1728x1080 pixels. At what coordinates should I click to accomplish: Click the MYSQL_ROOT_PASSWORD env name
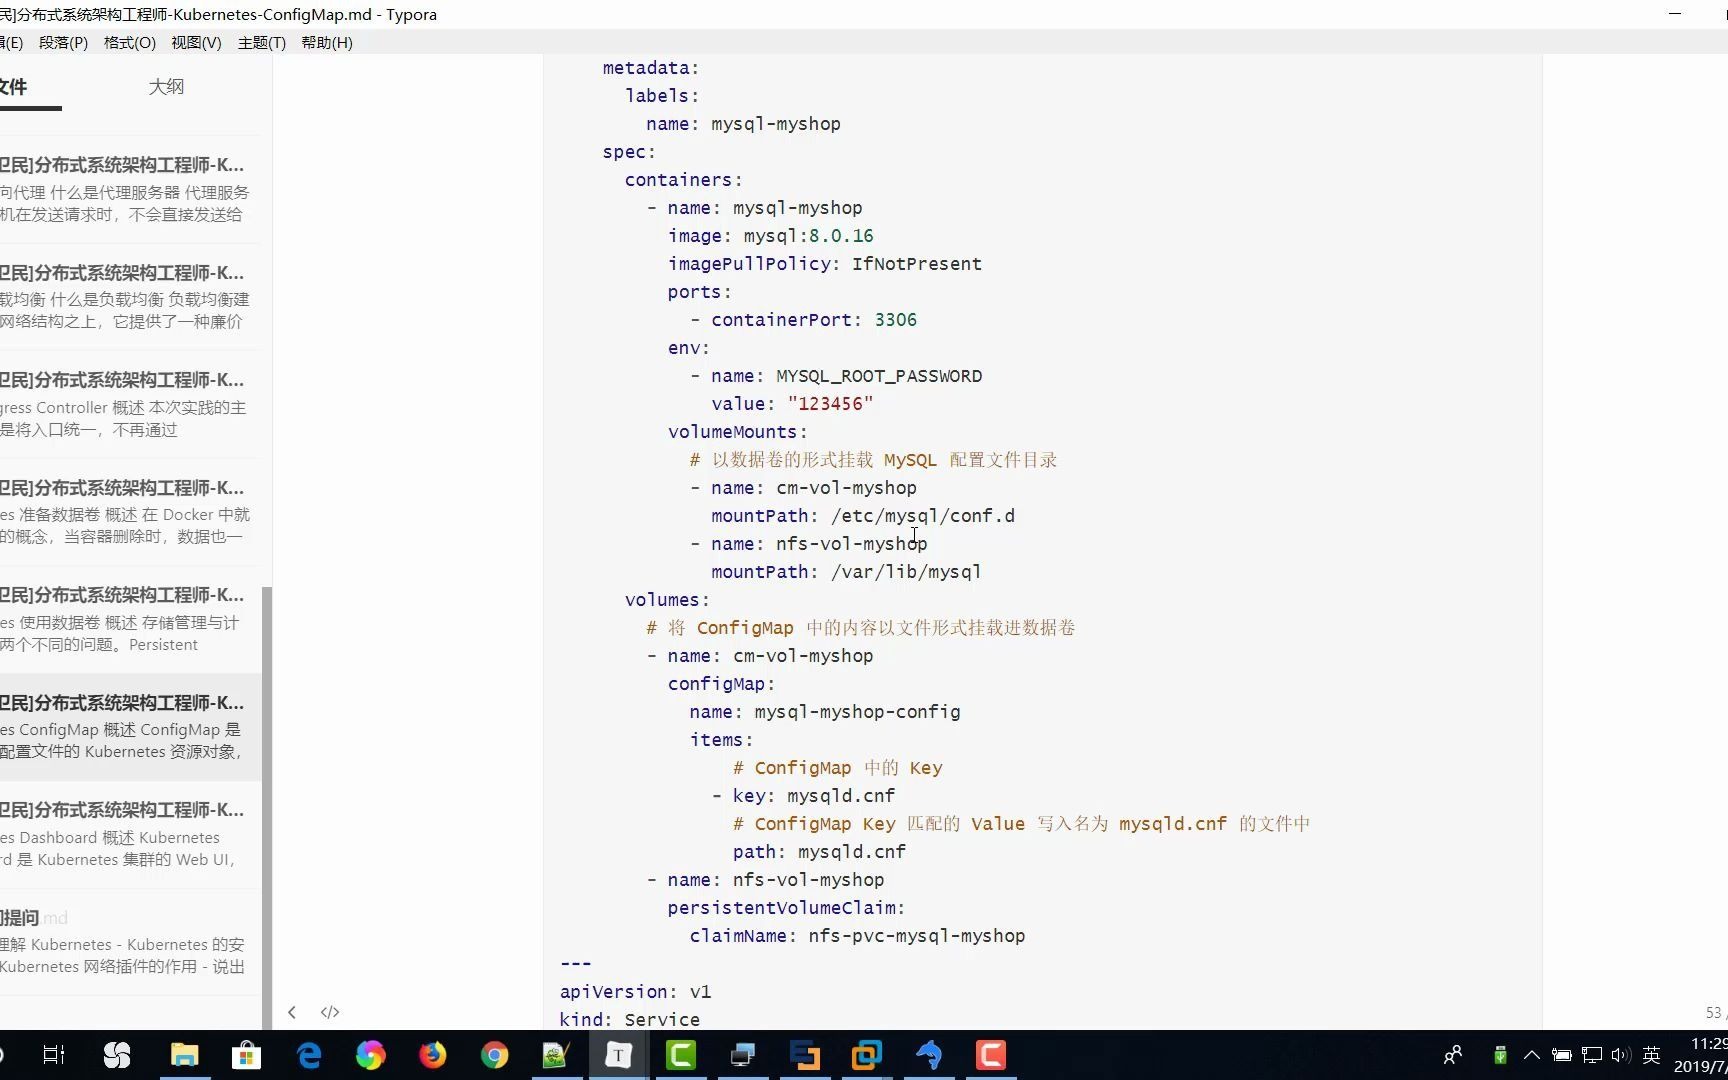tap(879, 376)
